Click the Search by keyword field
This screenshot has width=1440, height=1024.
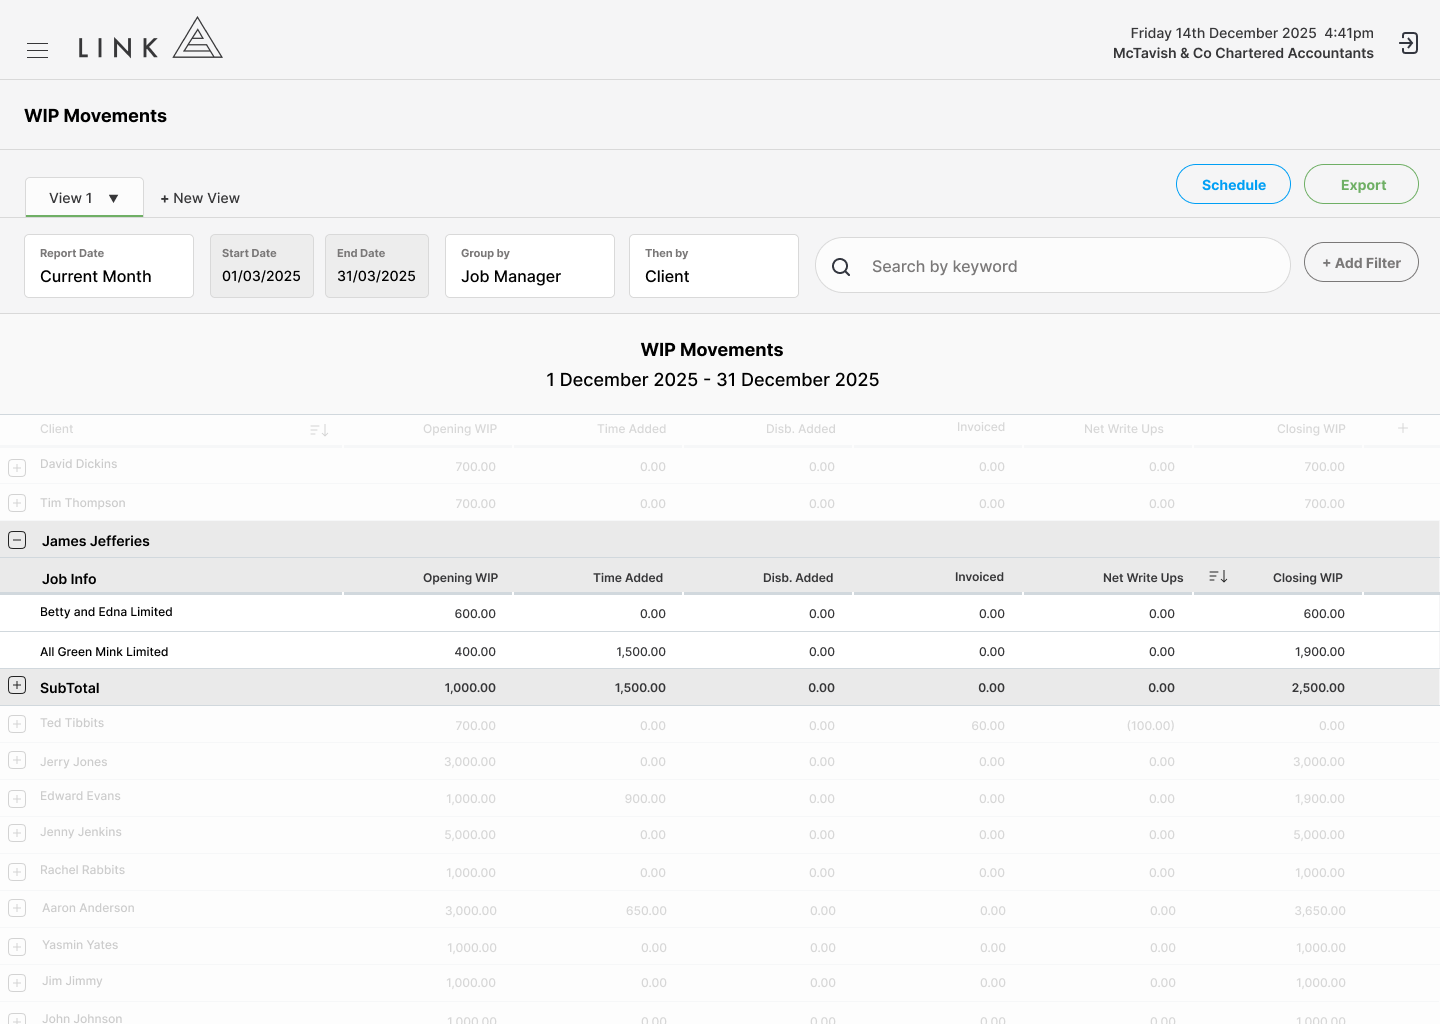[1053, 265]
